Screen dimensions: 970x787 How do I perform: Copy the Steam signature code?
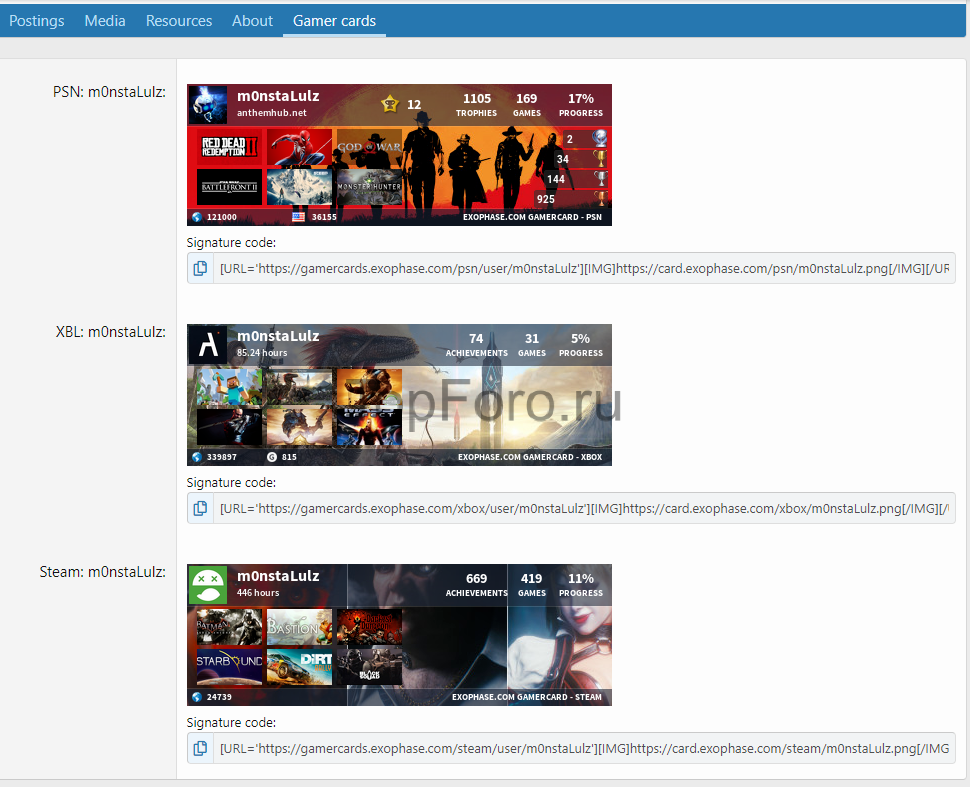pyautogui.click(x=200, y=748)
